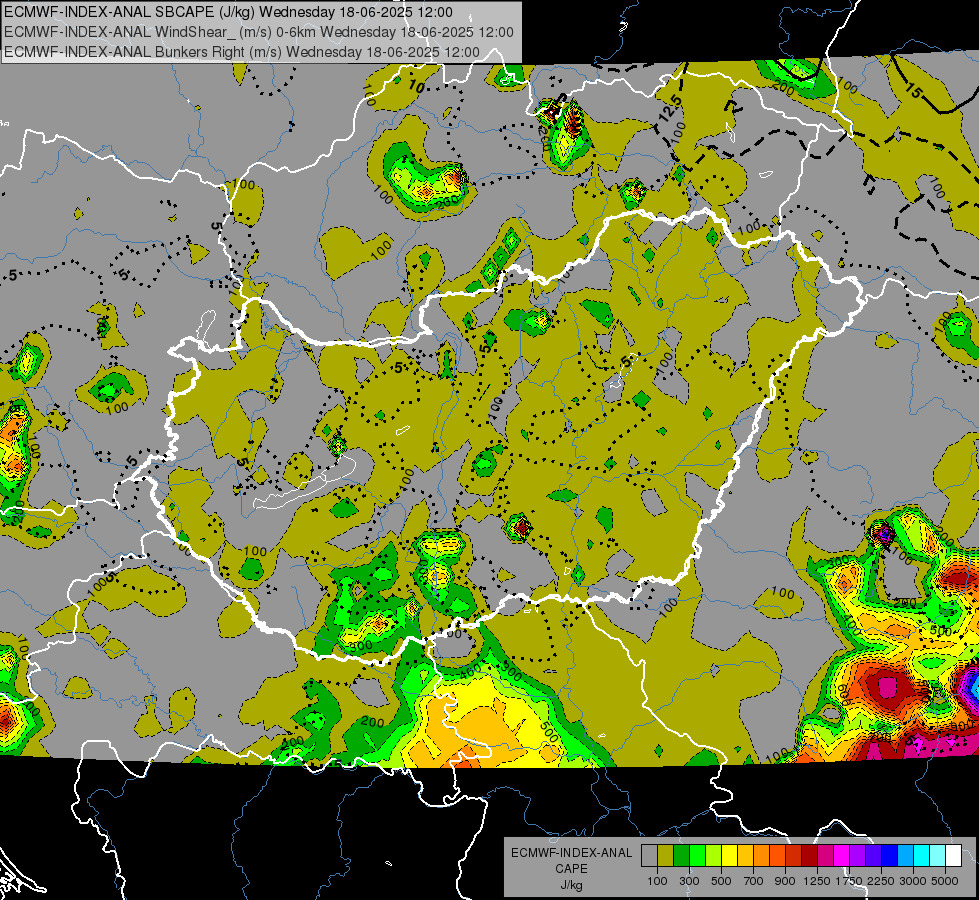
Task: Click the J/kg unit label in legend
Action: click(571, 885)
